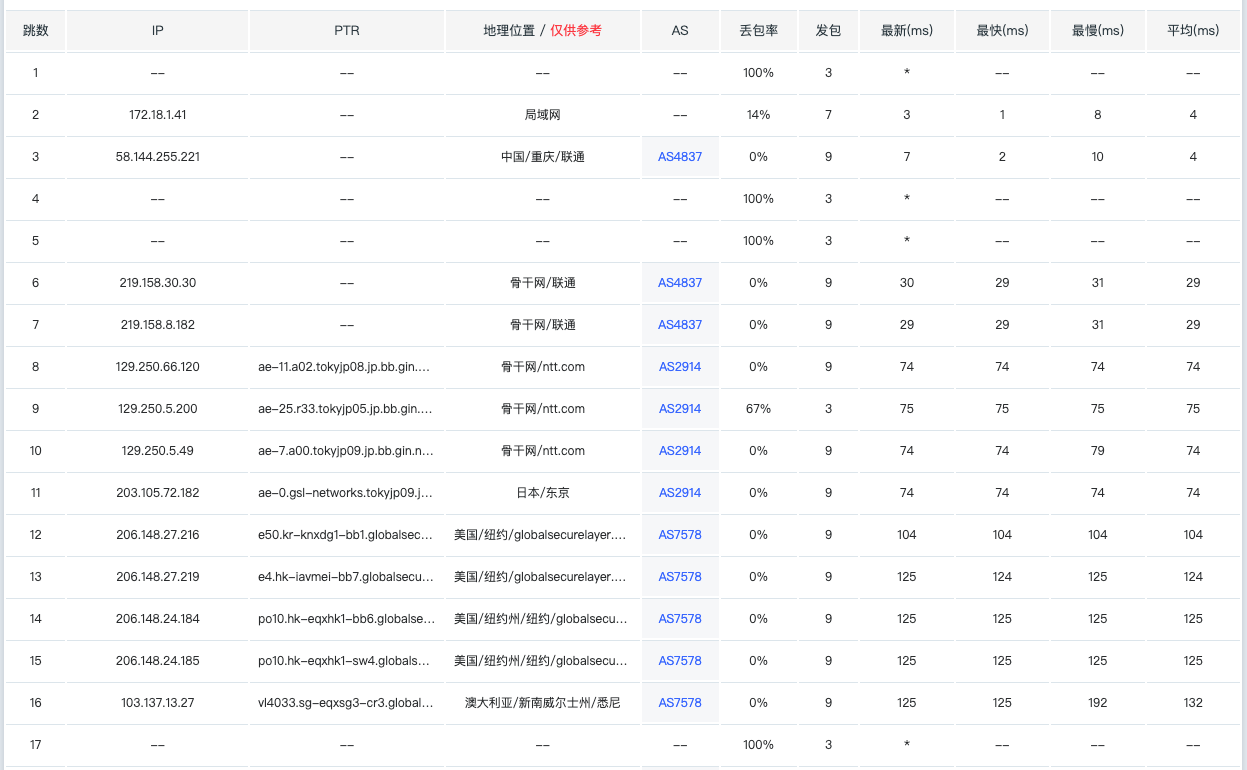Click PTR ae-25.r33.tokyjp05.jp.bb.gin

[346, 409]
